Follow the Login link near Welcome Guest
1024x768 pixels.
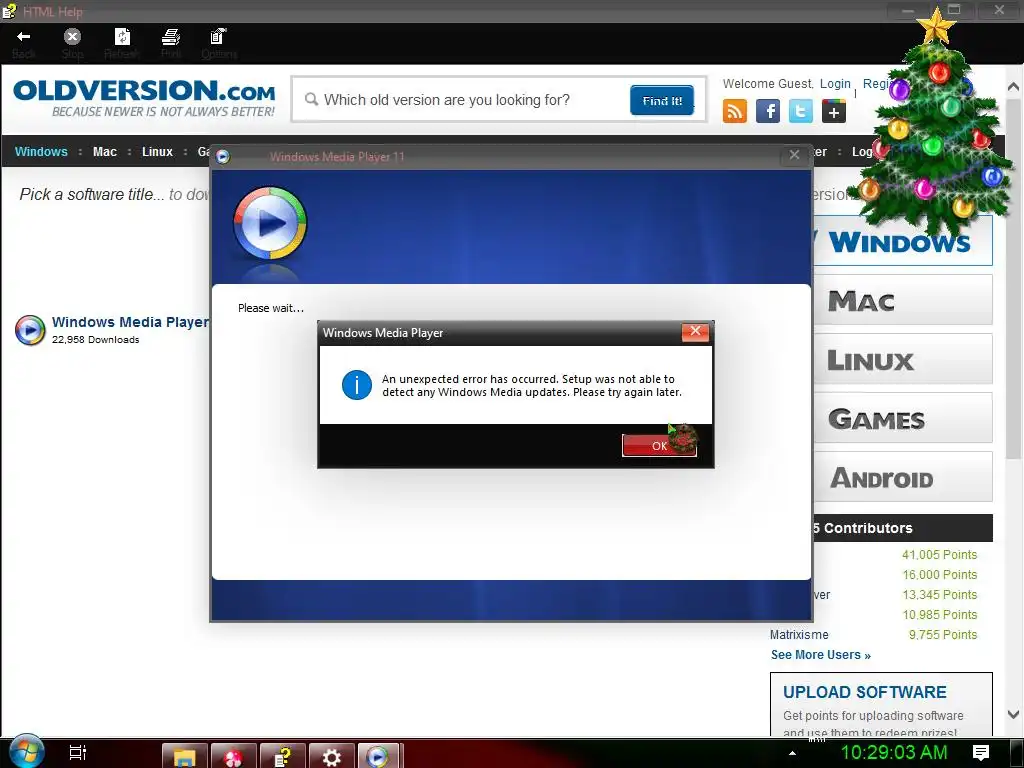(835, 84)
